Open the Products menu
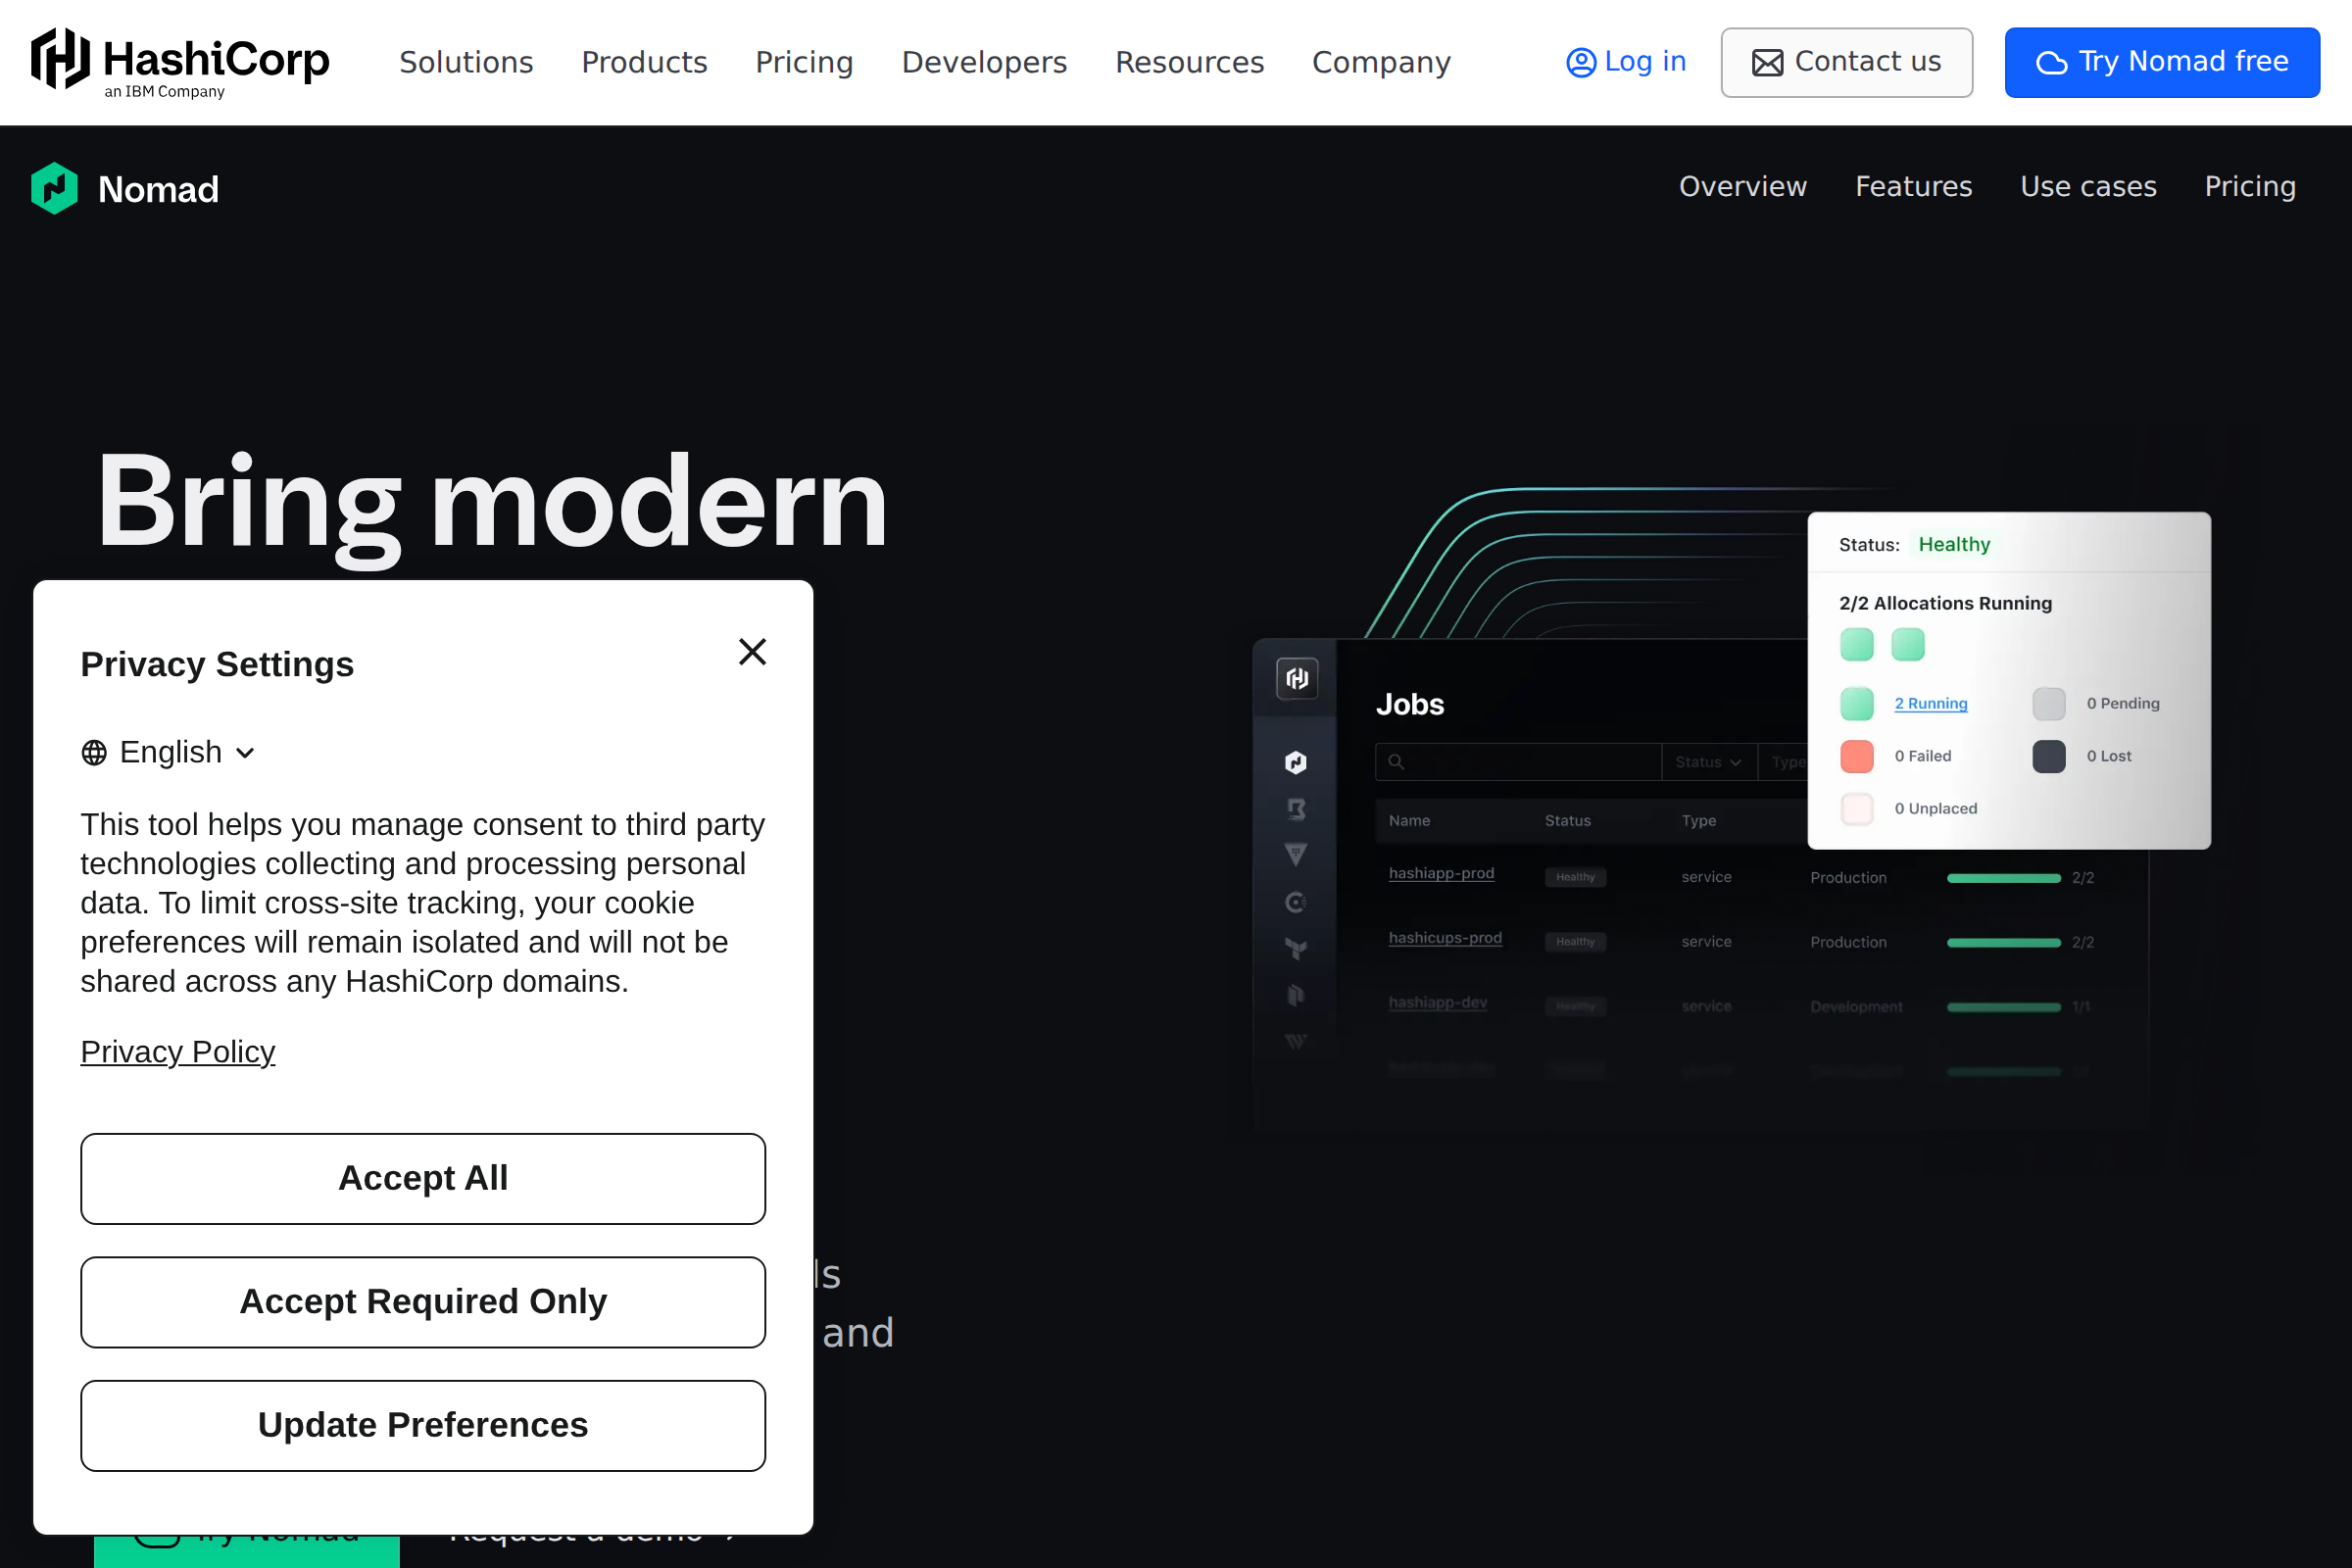 click(x=644, y=62)
